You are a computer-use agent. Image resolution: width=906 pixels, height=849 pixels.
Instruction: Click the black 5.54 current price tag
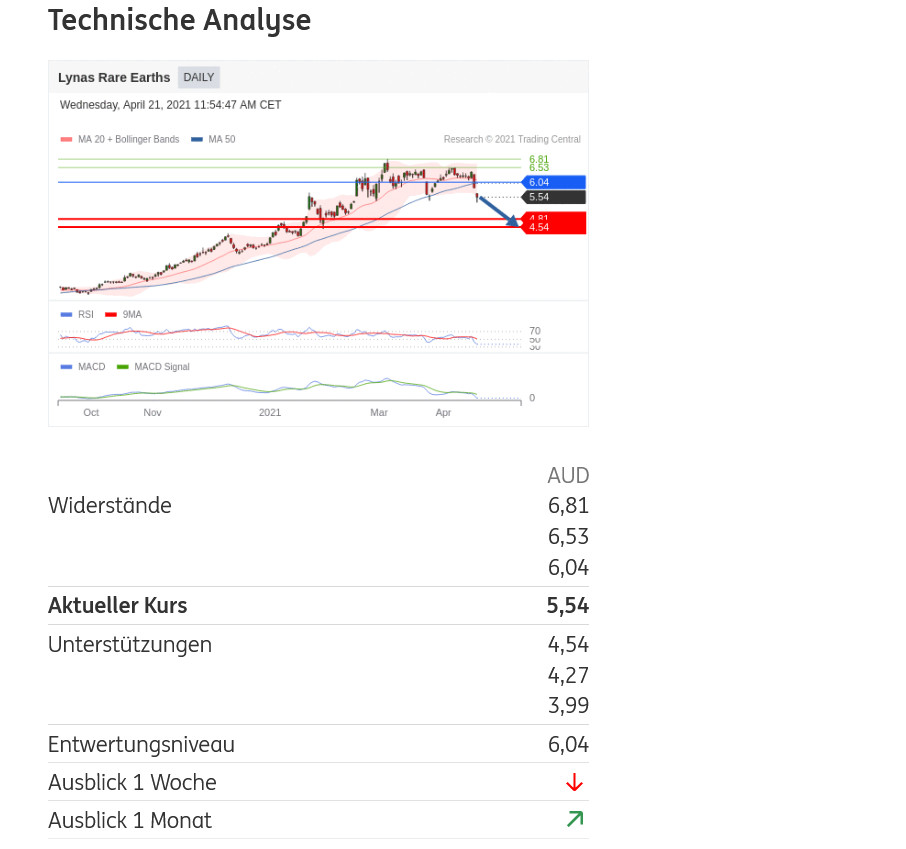[553, 197]
